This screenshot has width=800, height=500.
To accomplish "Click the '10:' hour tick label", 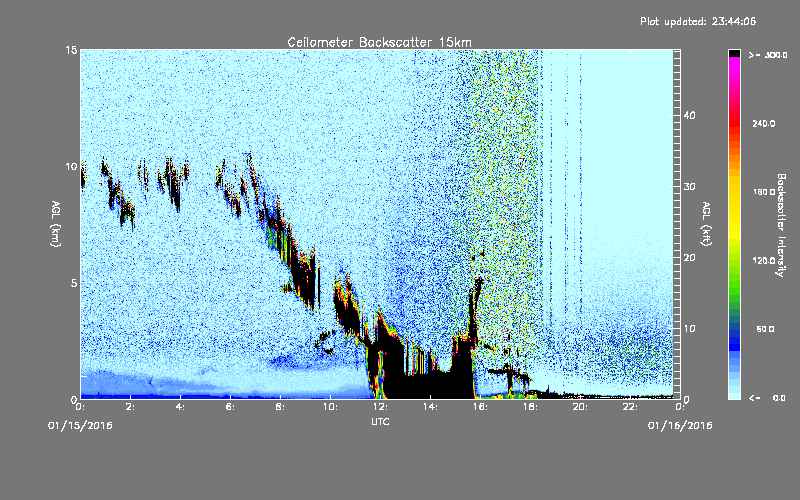I will [331, 407].
